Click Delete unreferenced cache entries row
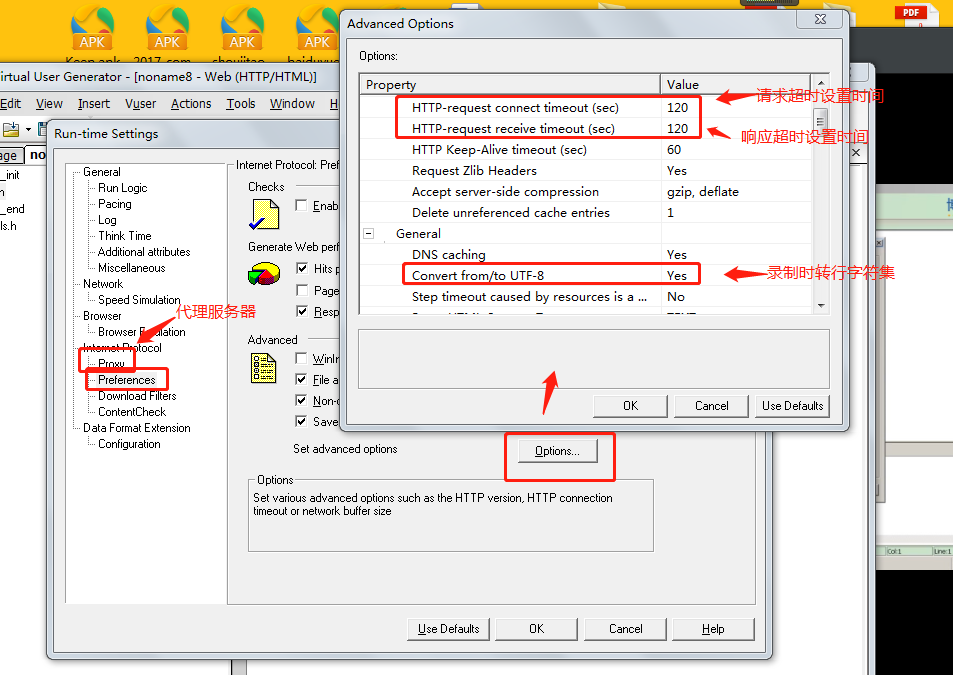This screenshot has width=953, height=675. [x=586, y=213]
